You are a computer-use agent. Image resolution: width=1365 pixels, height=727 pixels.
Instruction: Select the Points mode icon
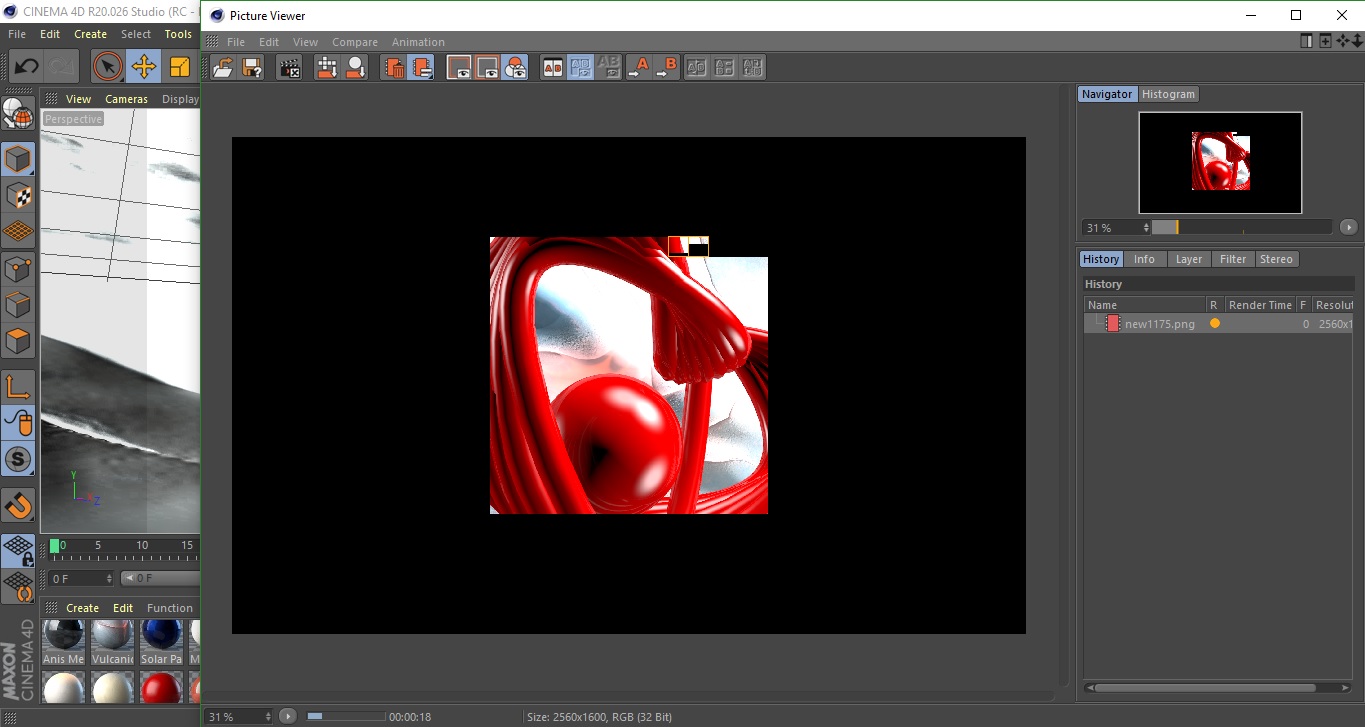[x=18, y=269]
